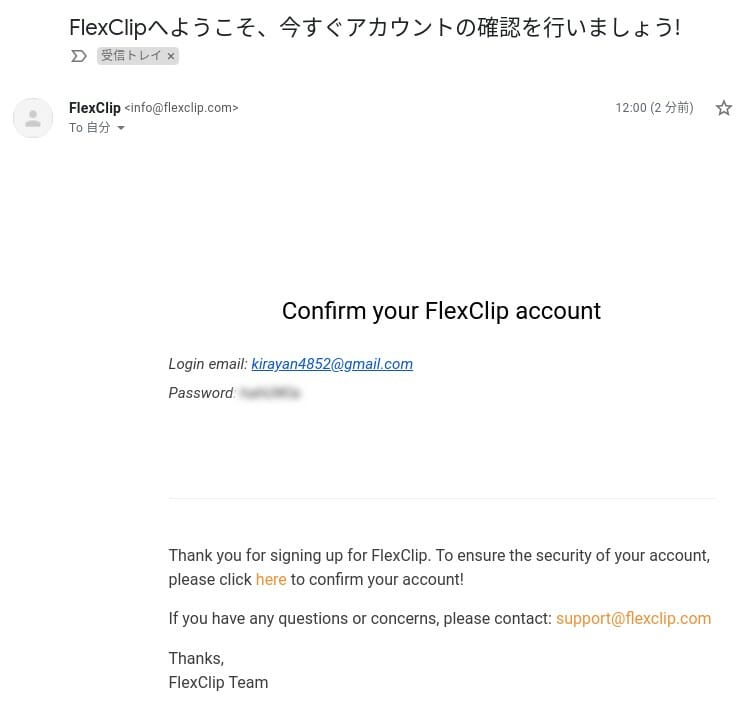
Task: Open the support@flexclip.com contact link
Action: pos(633,618)
